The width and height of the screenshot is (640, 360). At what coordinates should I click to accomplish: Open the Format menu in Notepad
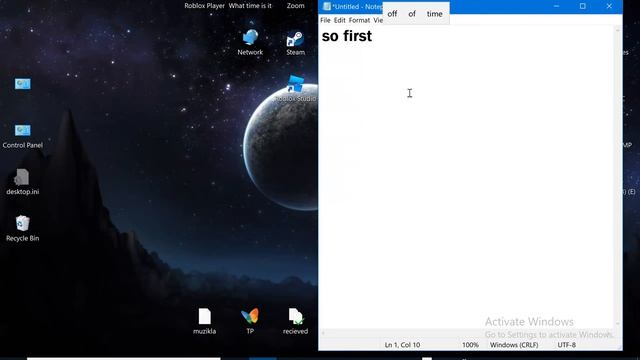click(359, 20)
